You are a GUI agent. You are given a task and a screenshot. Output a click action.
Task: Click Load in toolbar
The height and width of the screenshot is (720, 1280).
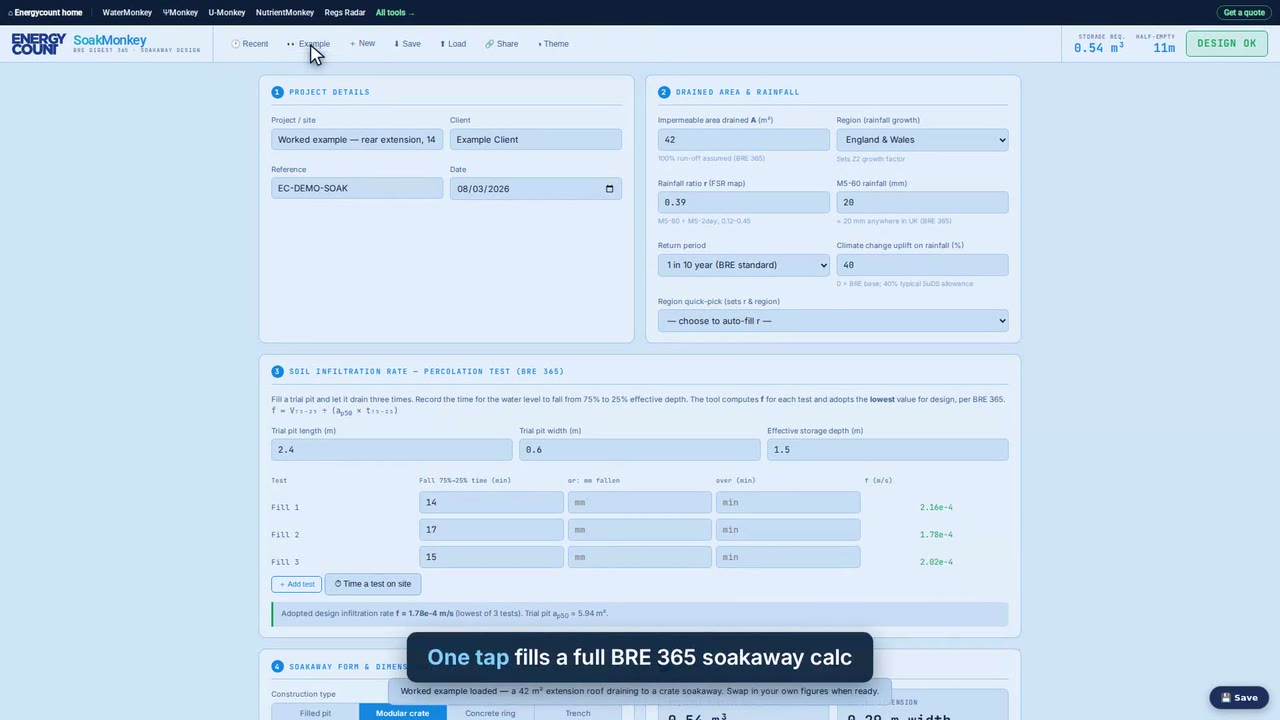point(453,44)
